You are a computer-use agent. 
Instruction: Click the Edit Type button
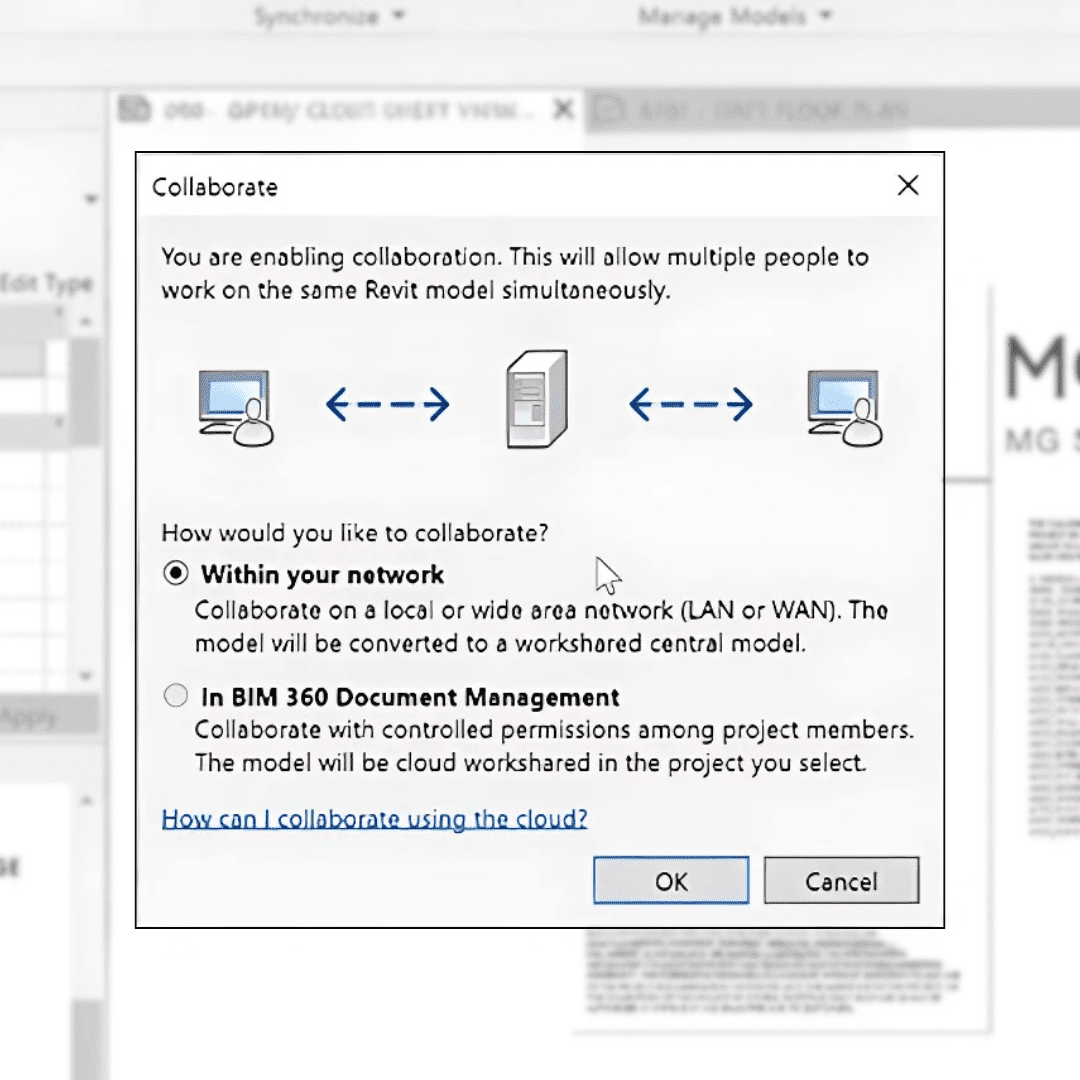tap(46, 284)
